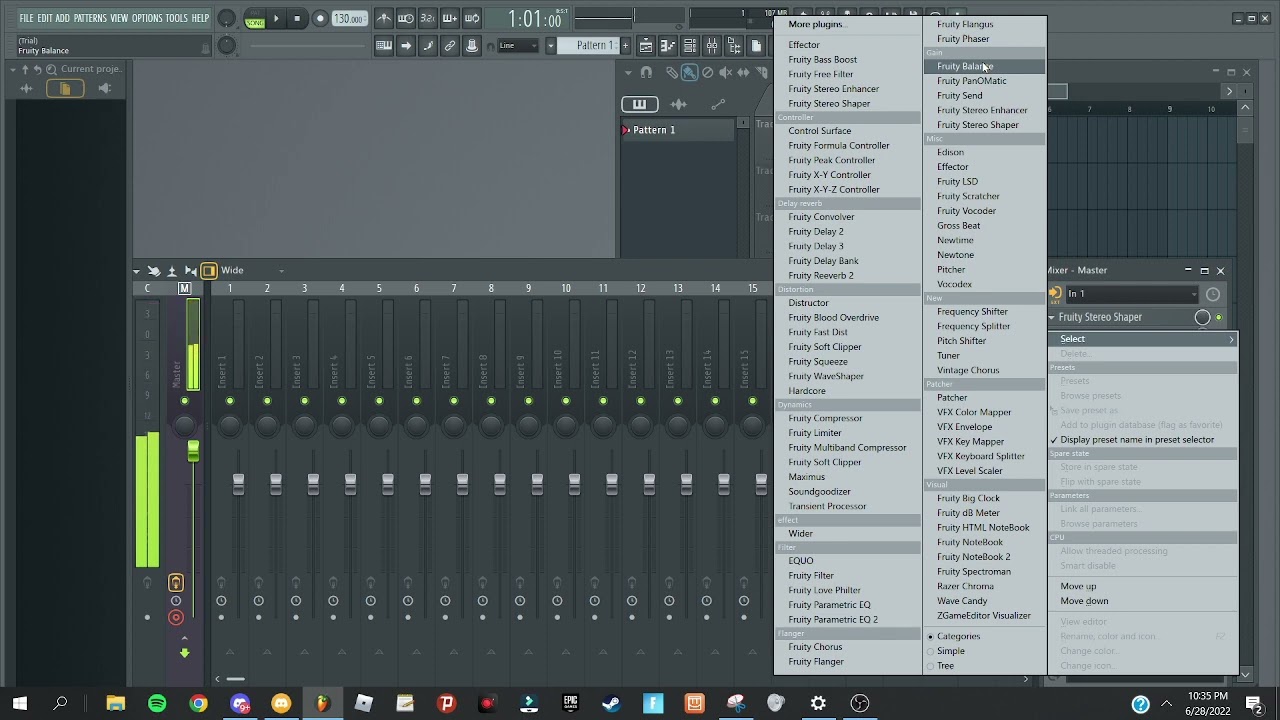Click the plus button next to Pattern 1
The width and height of the screenshot is (1280, 720).
[x=626, y=45]
